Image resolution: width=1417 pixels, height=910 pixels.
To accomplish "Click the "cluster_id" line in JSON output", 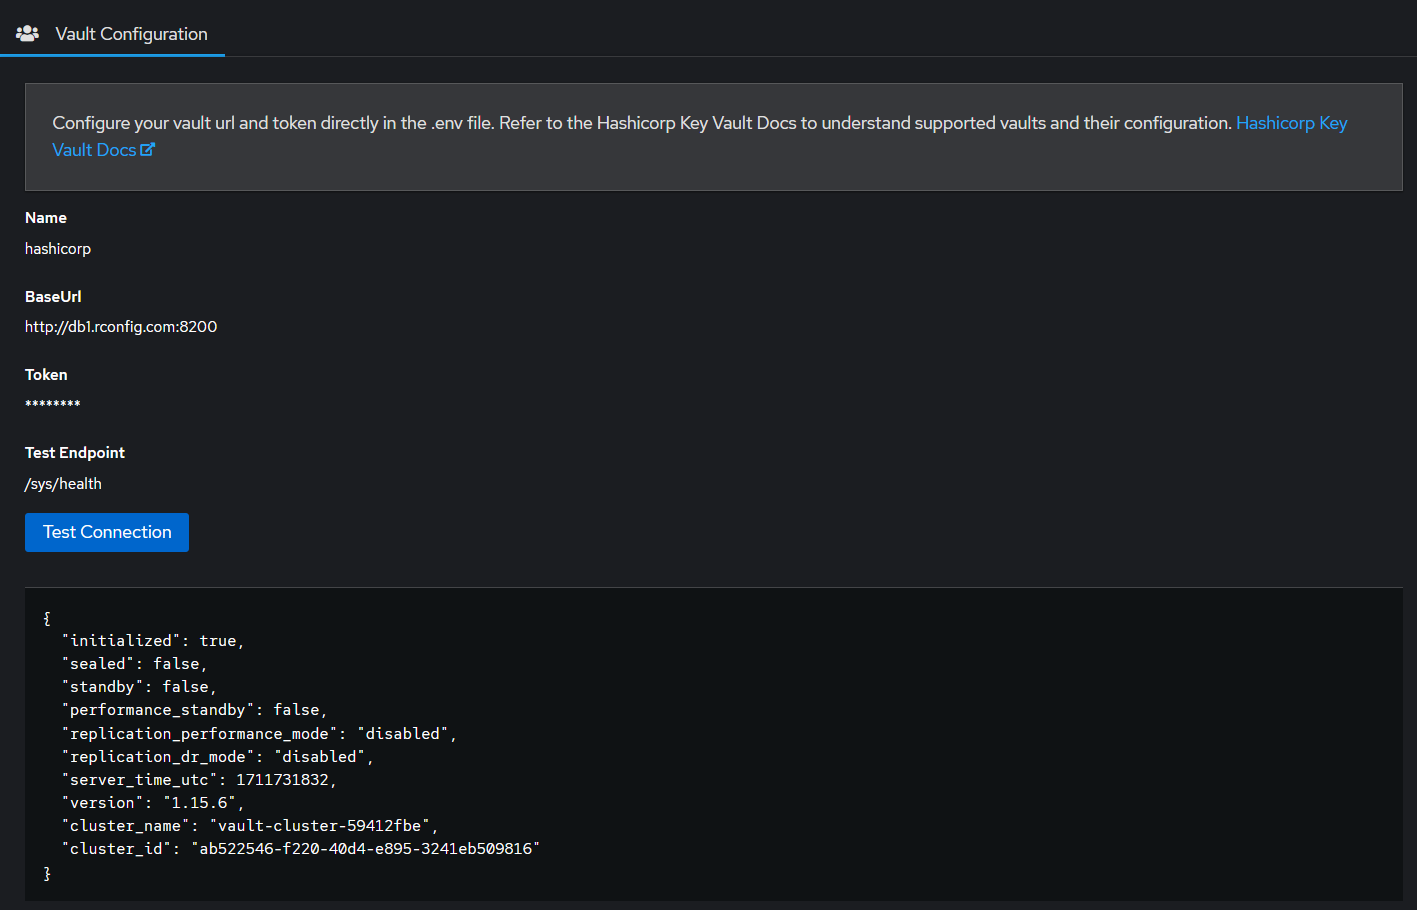I will (300, 849).
